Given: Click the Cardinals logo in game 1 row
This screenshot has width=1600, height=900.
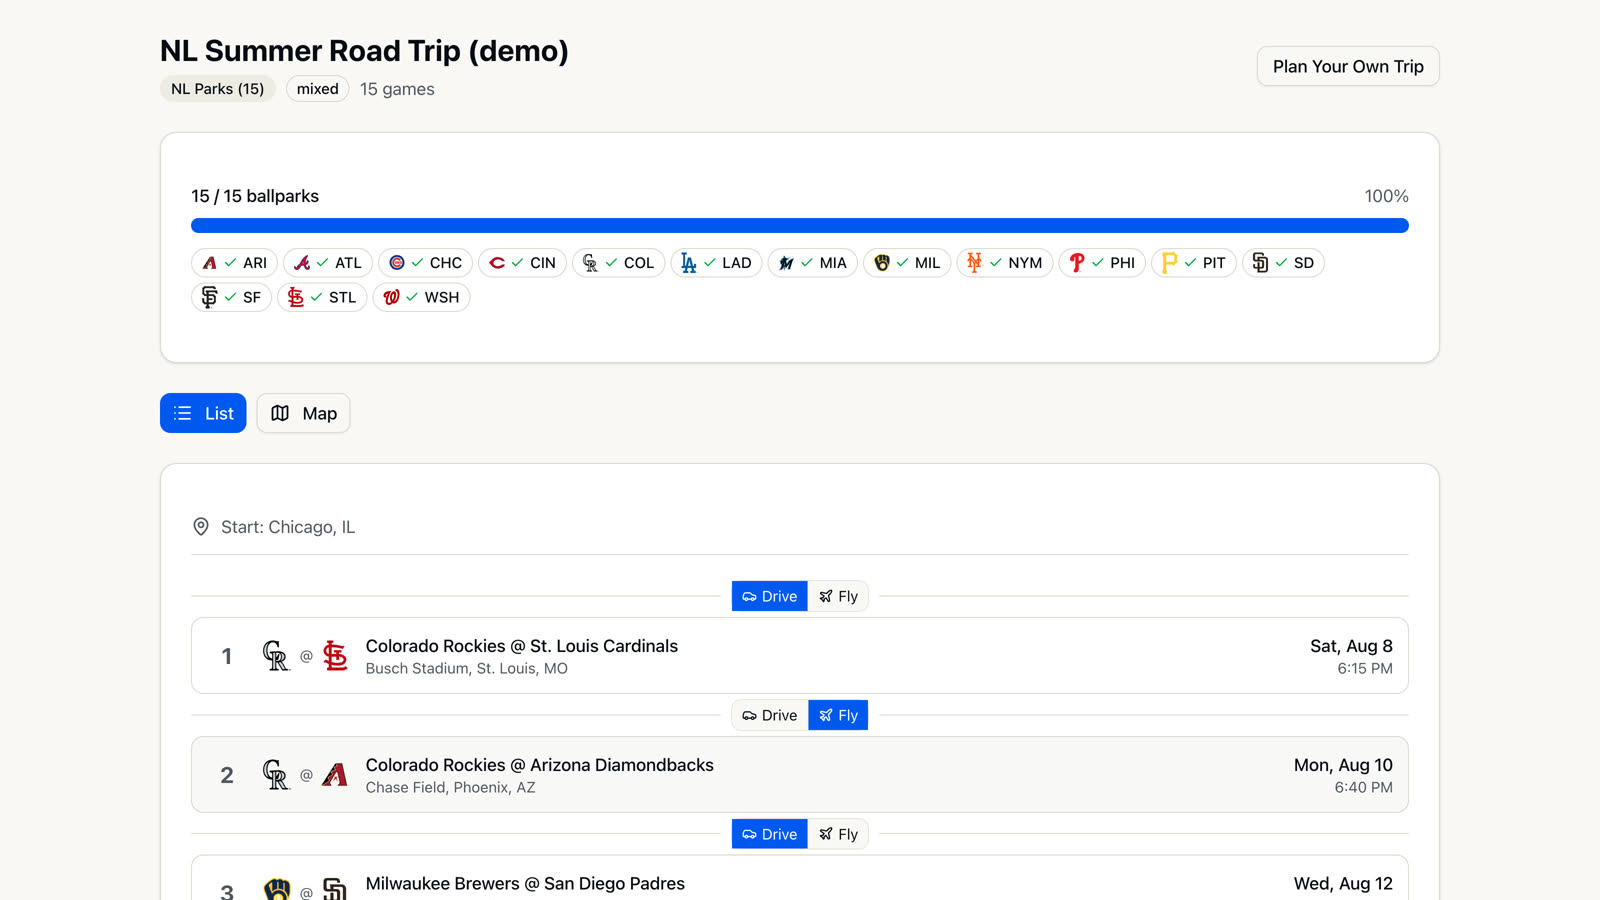Looking at the screenshot, I should [x=335, y=656].
